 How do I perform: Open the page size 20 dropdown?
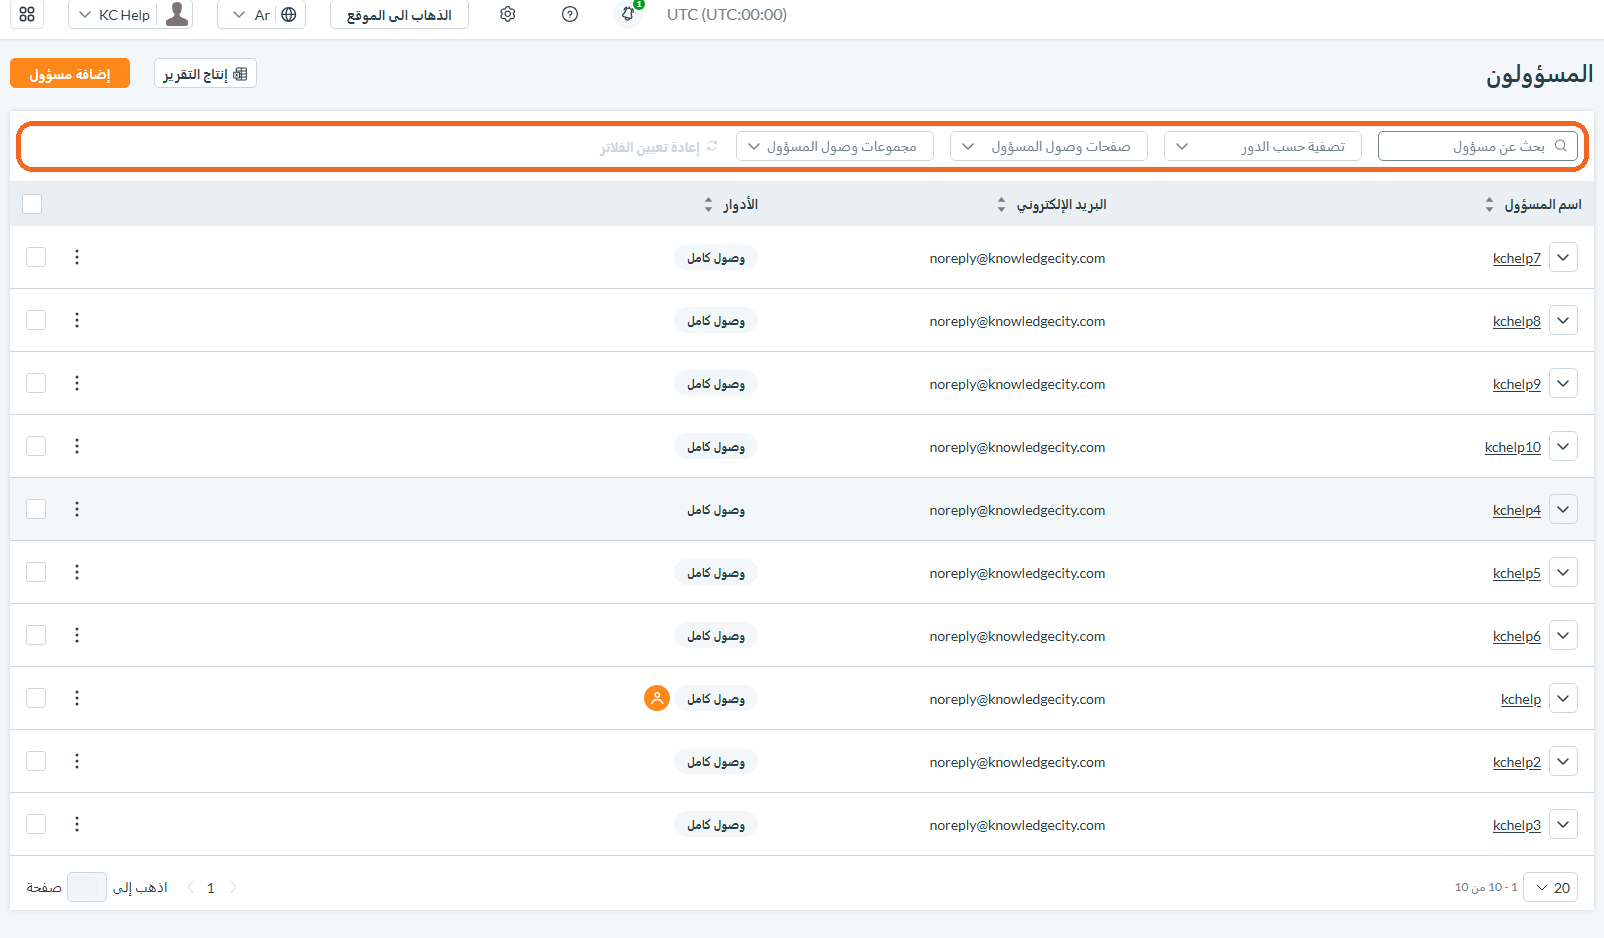(x=1551, y=887)
